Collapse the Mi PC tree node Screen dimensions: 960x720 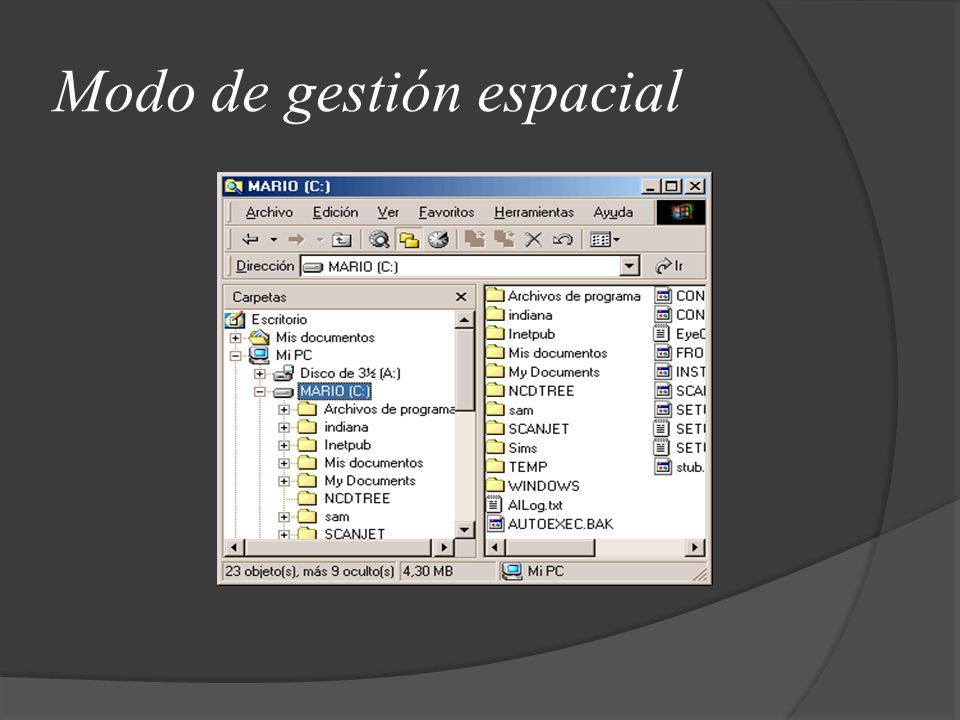tap(235, 355)
